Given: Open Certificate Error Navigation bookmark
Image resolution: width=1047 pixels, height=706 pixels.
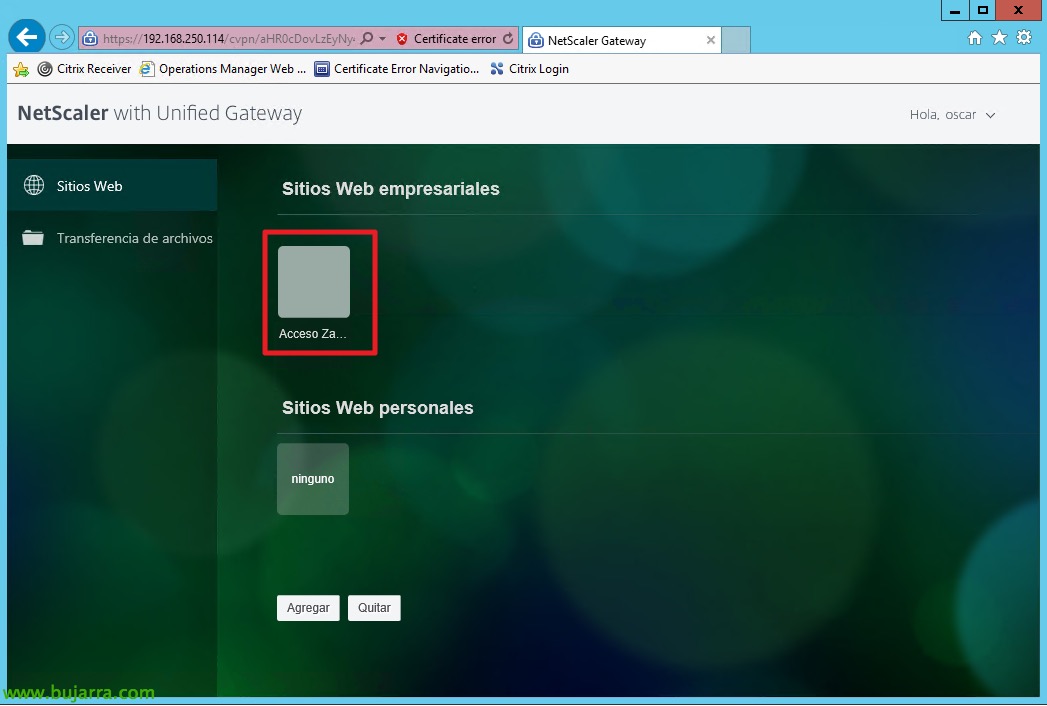Looking at the screenshot, I should pyautogui.click(x=397, y=69).
